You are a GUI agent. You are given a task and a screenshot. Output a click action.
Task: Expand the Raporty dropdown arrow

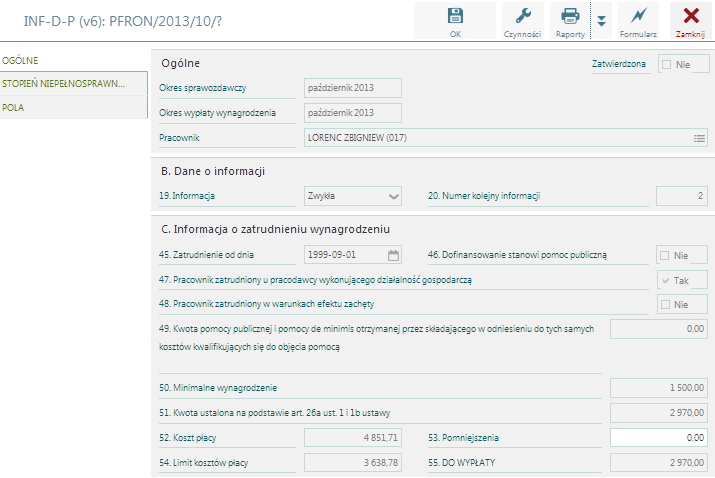(x=601, y=21)
